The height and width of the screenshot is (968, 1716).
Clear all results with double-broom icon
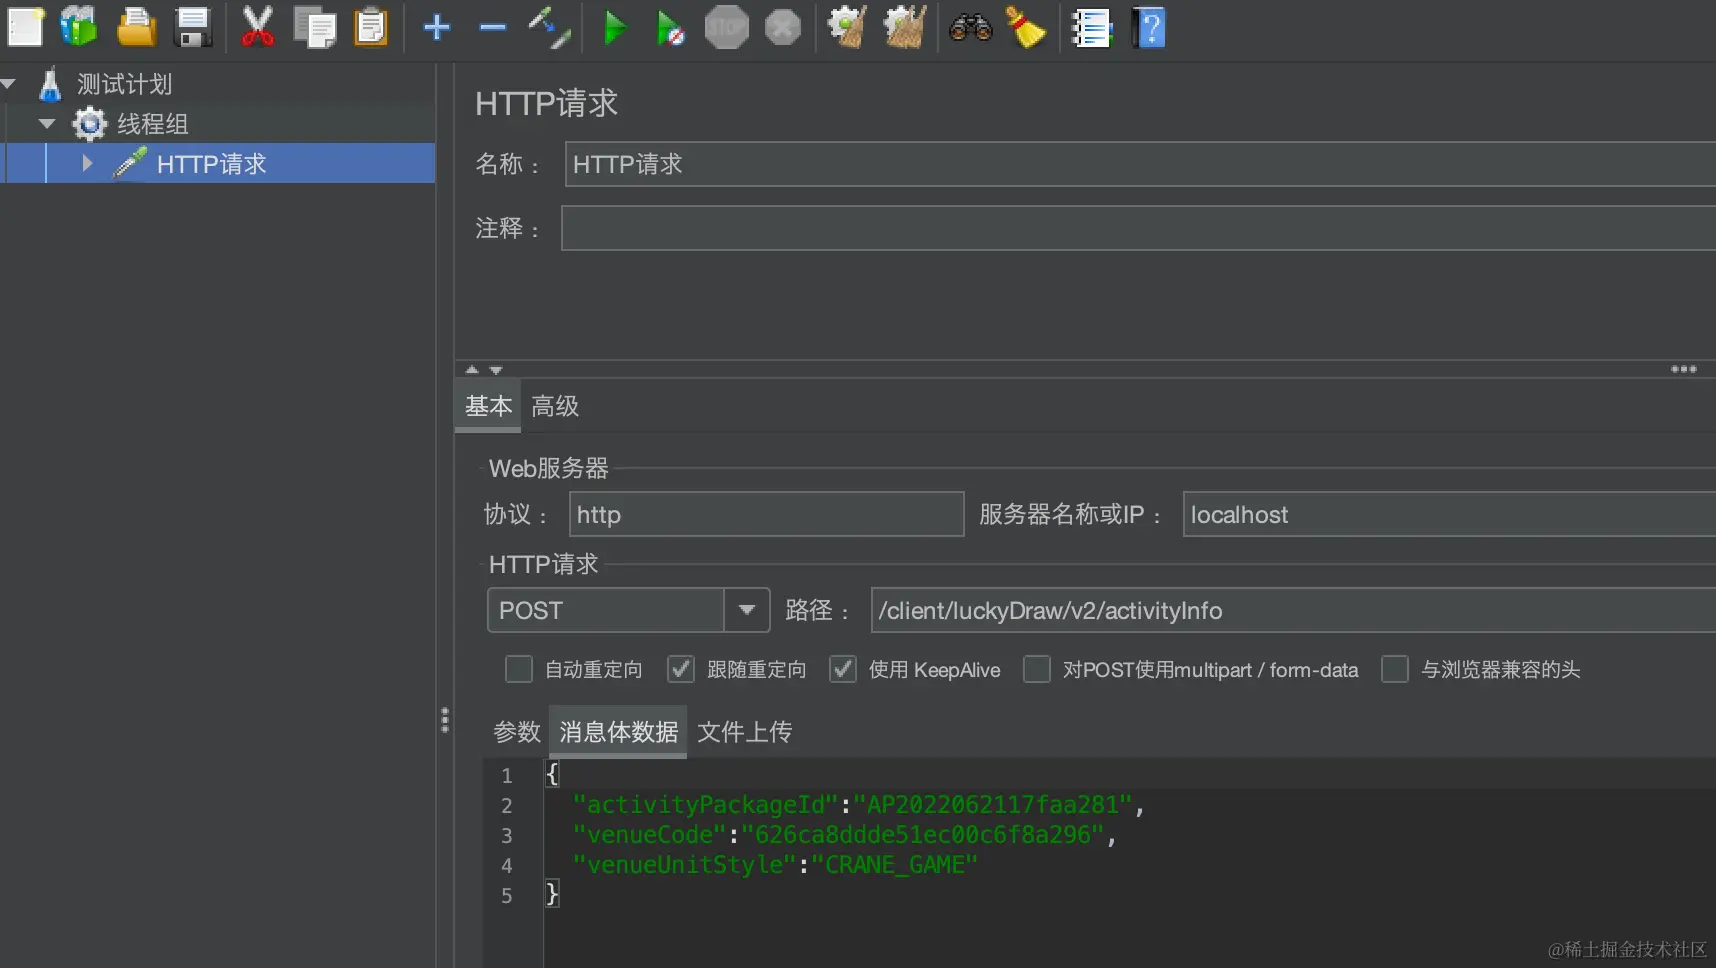point(905,27)
